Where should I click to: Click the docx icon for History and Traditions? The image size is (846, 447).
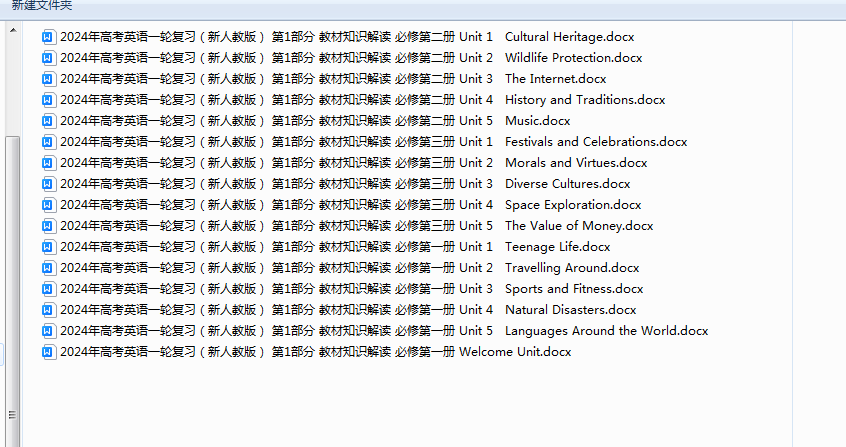(x=48, y=100)
